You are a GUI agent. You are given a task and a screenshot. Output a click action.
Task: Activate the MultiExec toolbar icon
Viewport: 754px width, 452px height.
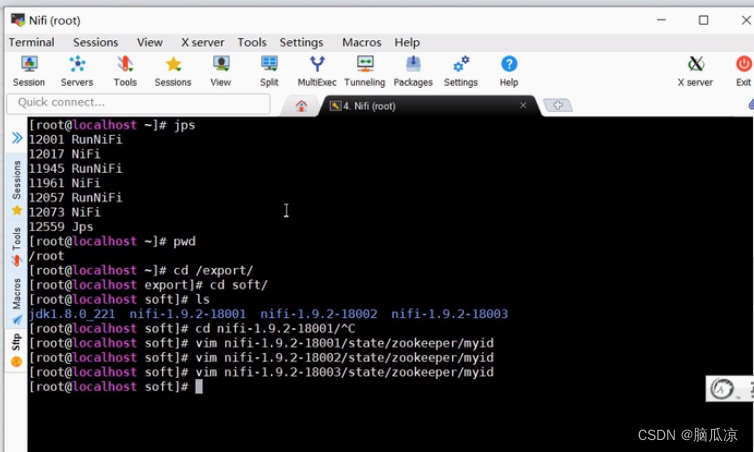(317, 71)
